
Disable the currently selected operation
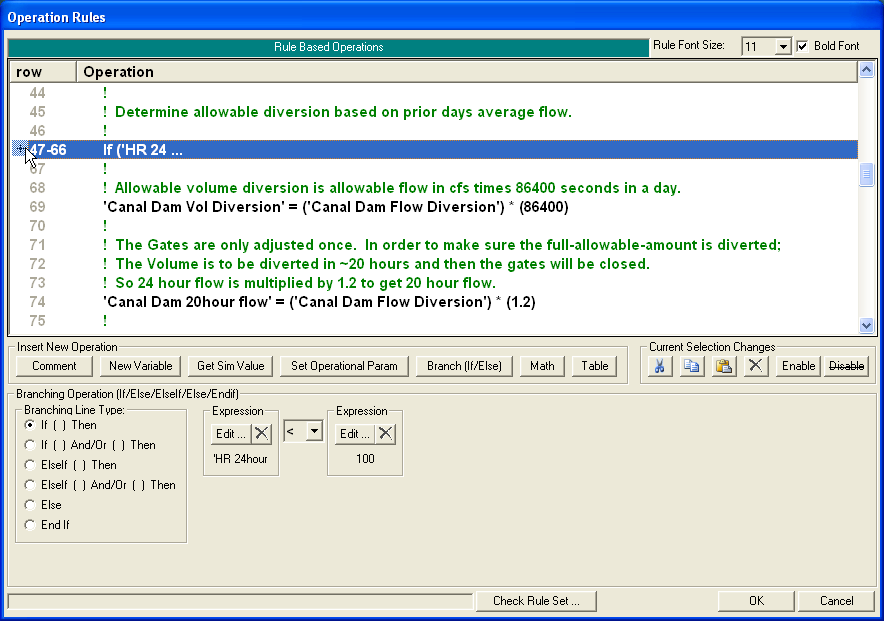[x=846, y=366]
